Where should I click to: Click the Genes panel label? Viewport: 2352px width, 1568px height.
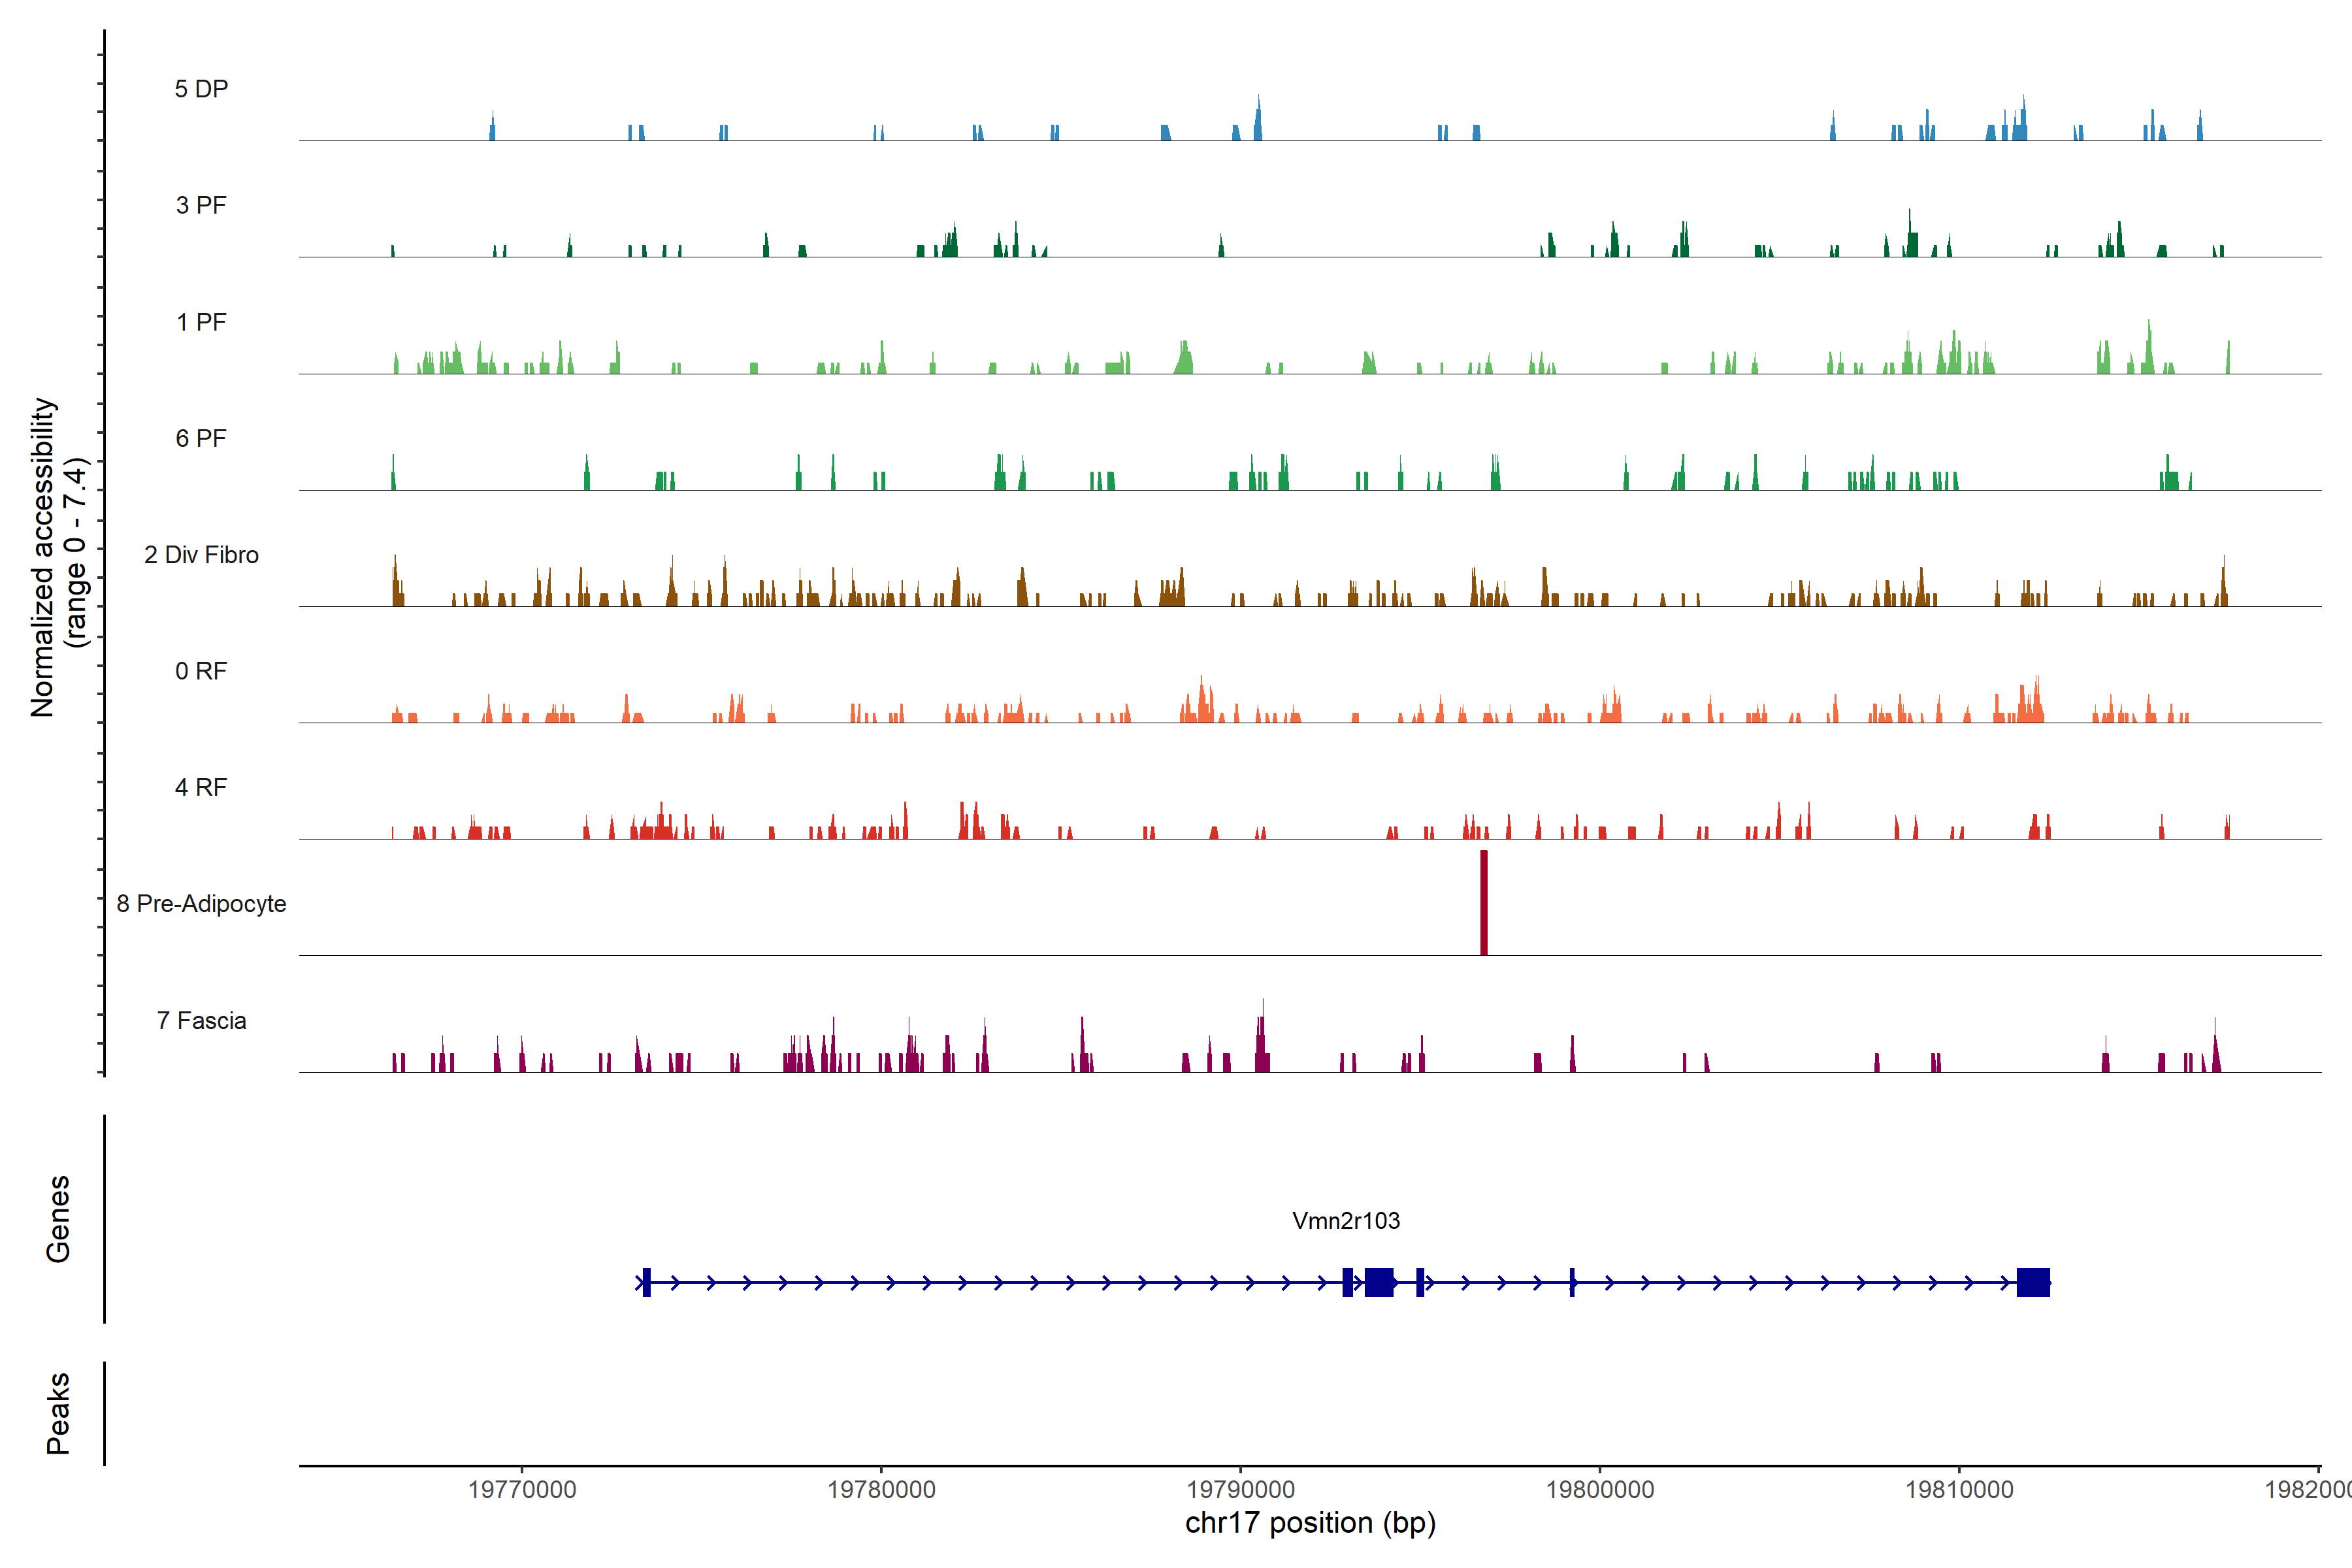58,1219
